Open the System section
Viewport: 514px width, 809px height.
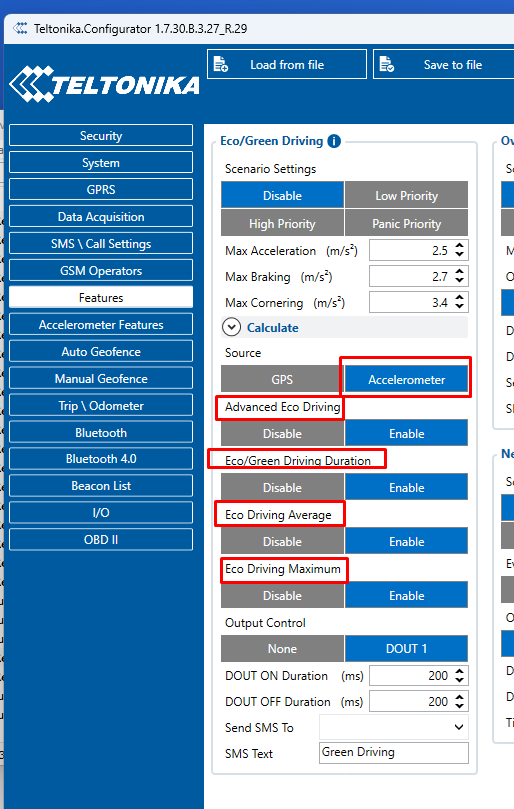(x=101, y=163)
